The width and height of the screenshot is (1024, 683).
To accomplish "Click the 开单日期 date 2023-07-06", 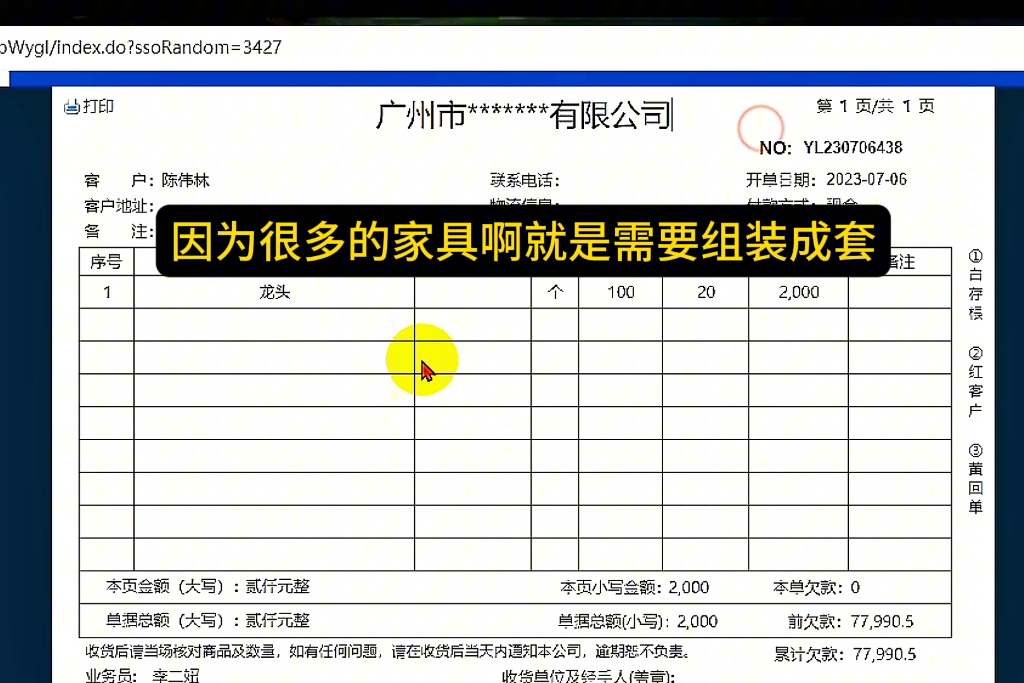I will 864,181.
